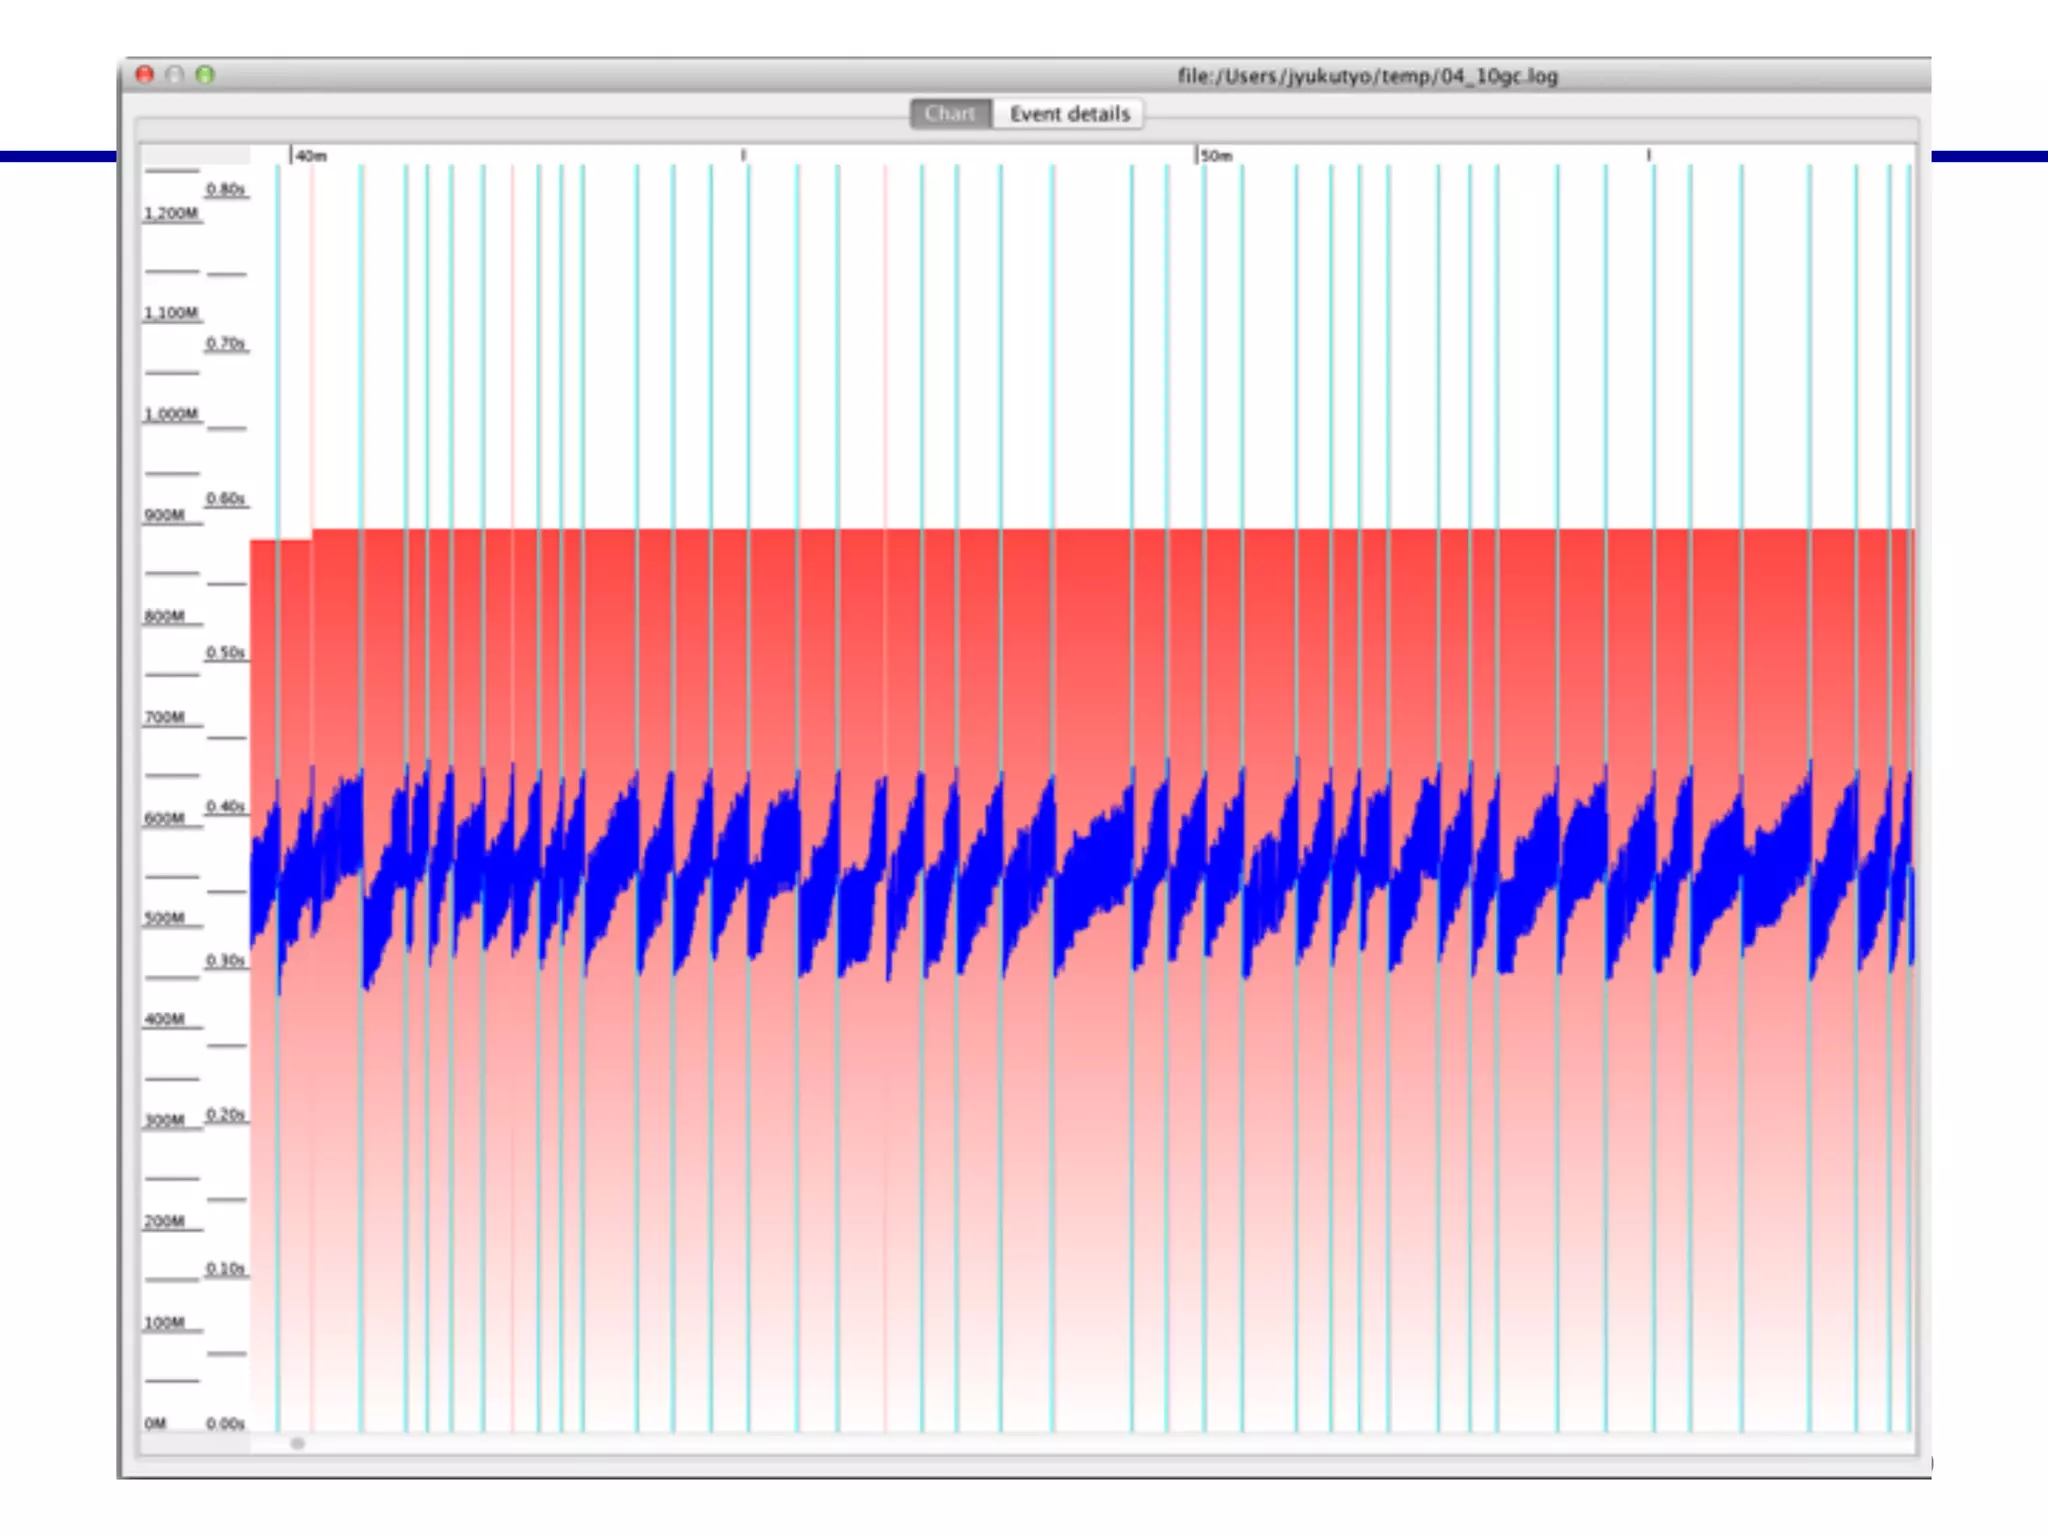2048x1536 pixels.
Task: Click the 0.60s pause time axis label
Action: click(226, 498)
